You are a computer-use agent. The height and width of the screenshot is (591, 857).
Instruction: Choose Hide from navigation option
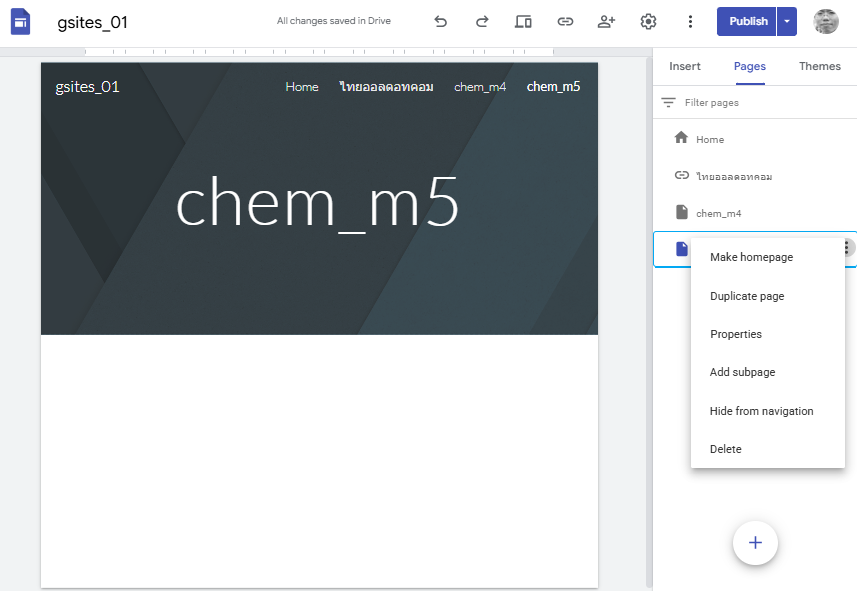coord(761,411)
